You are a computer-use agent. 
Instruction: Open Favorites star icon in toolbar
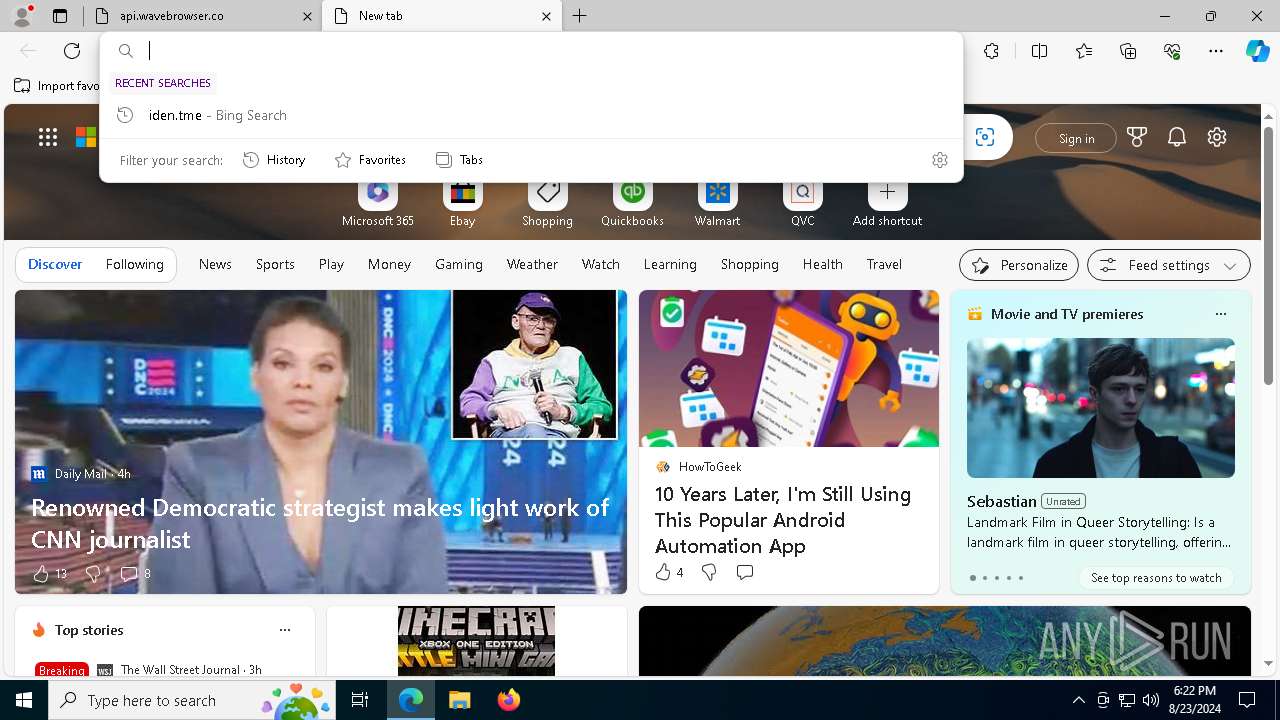click(1084, 51)
